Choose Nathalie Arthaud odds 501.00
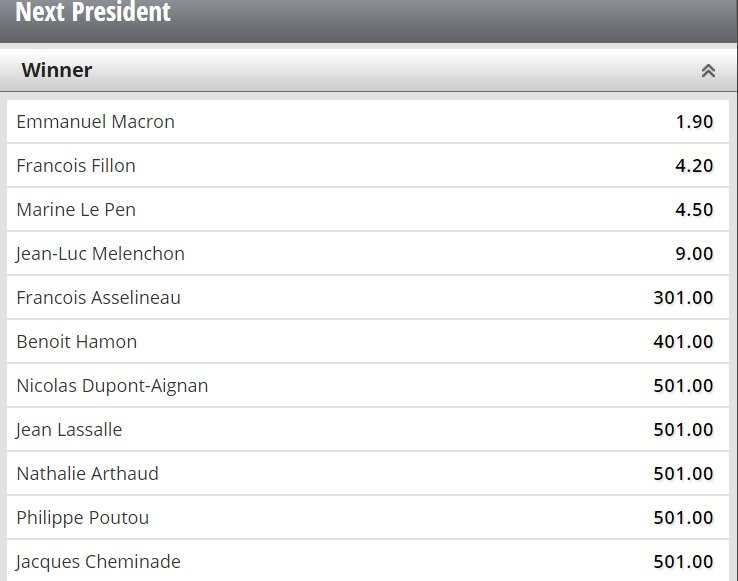Viewport: 738px width, 581px height. (x=683, y=474)
